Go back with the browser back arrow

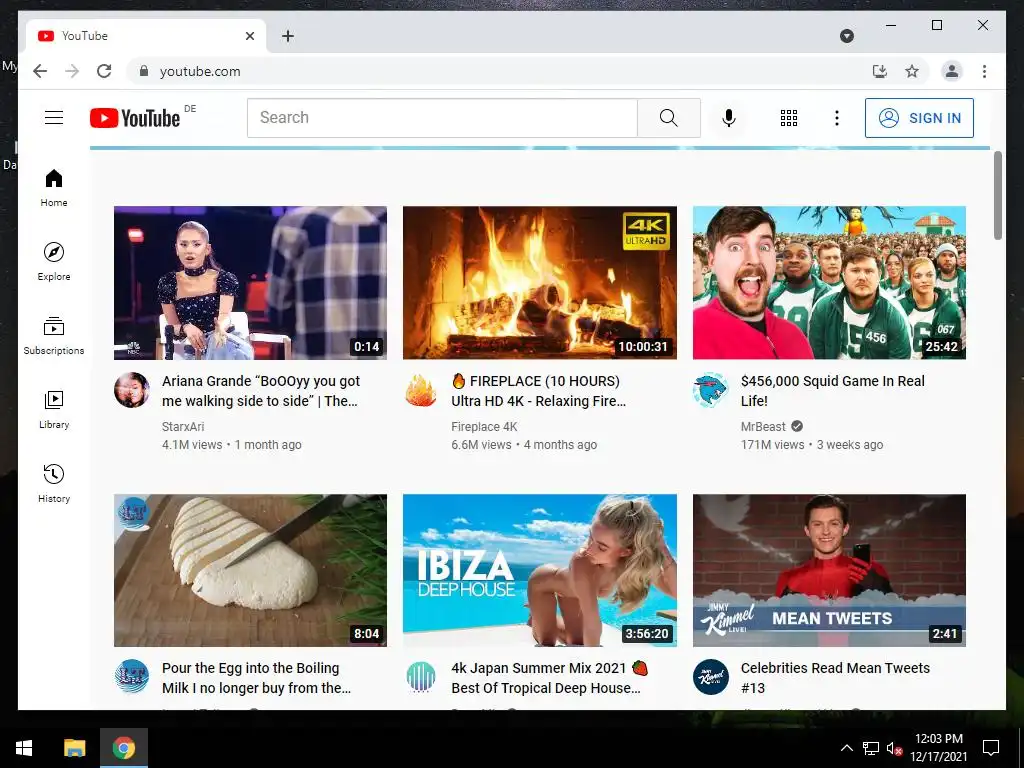point(40,71)
